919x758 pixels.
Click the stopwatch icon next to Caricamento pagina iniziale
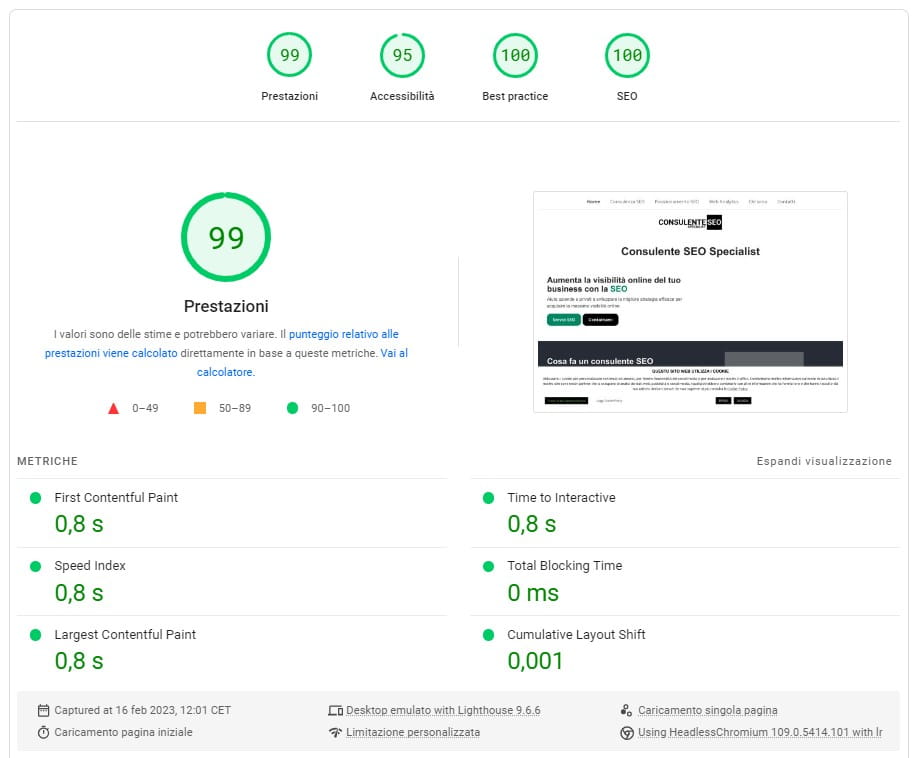[x=43, y=732]
